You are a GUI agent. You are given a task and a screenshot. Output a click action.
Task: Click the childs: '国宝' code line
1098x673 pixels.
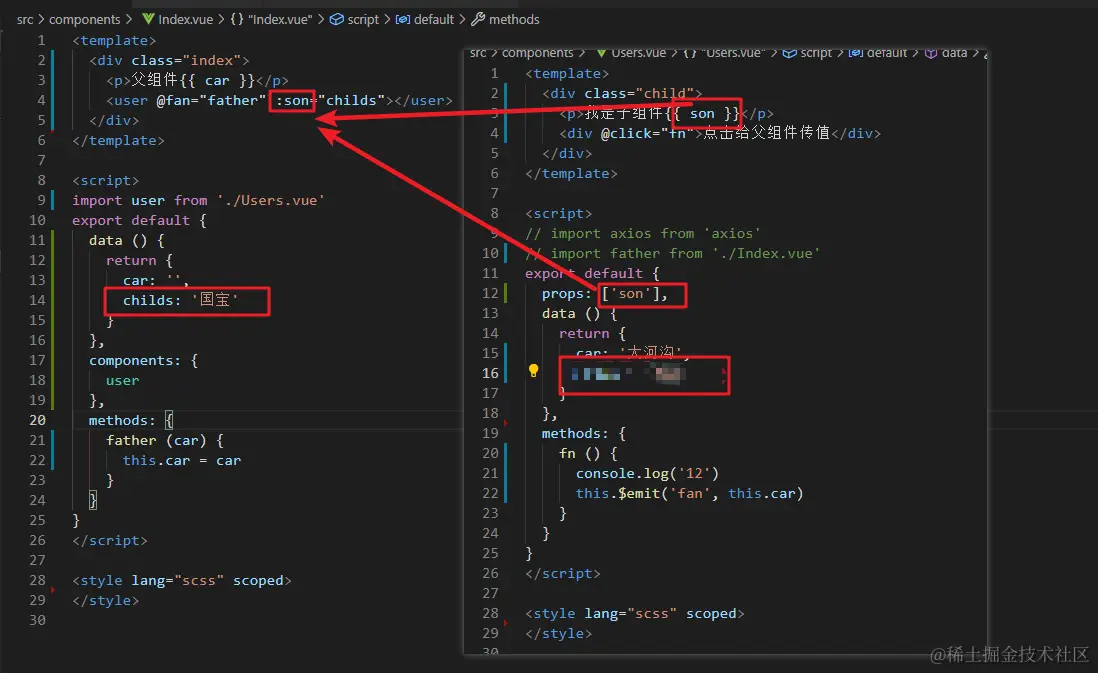click(180, 300)
